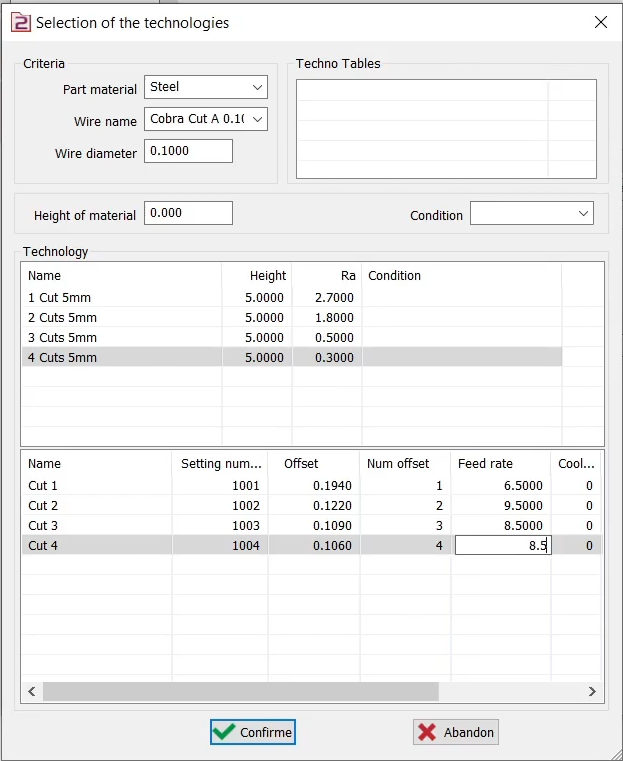Click the left arrow of horizontal scrollbar
The image size is (623, 761).
tap(31, 691)
